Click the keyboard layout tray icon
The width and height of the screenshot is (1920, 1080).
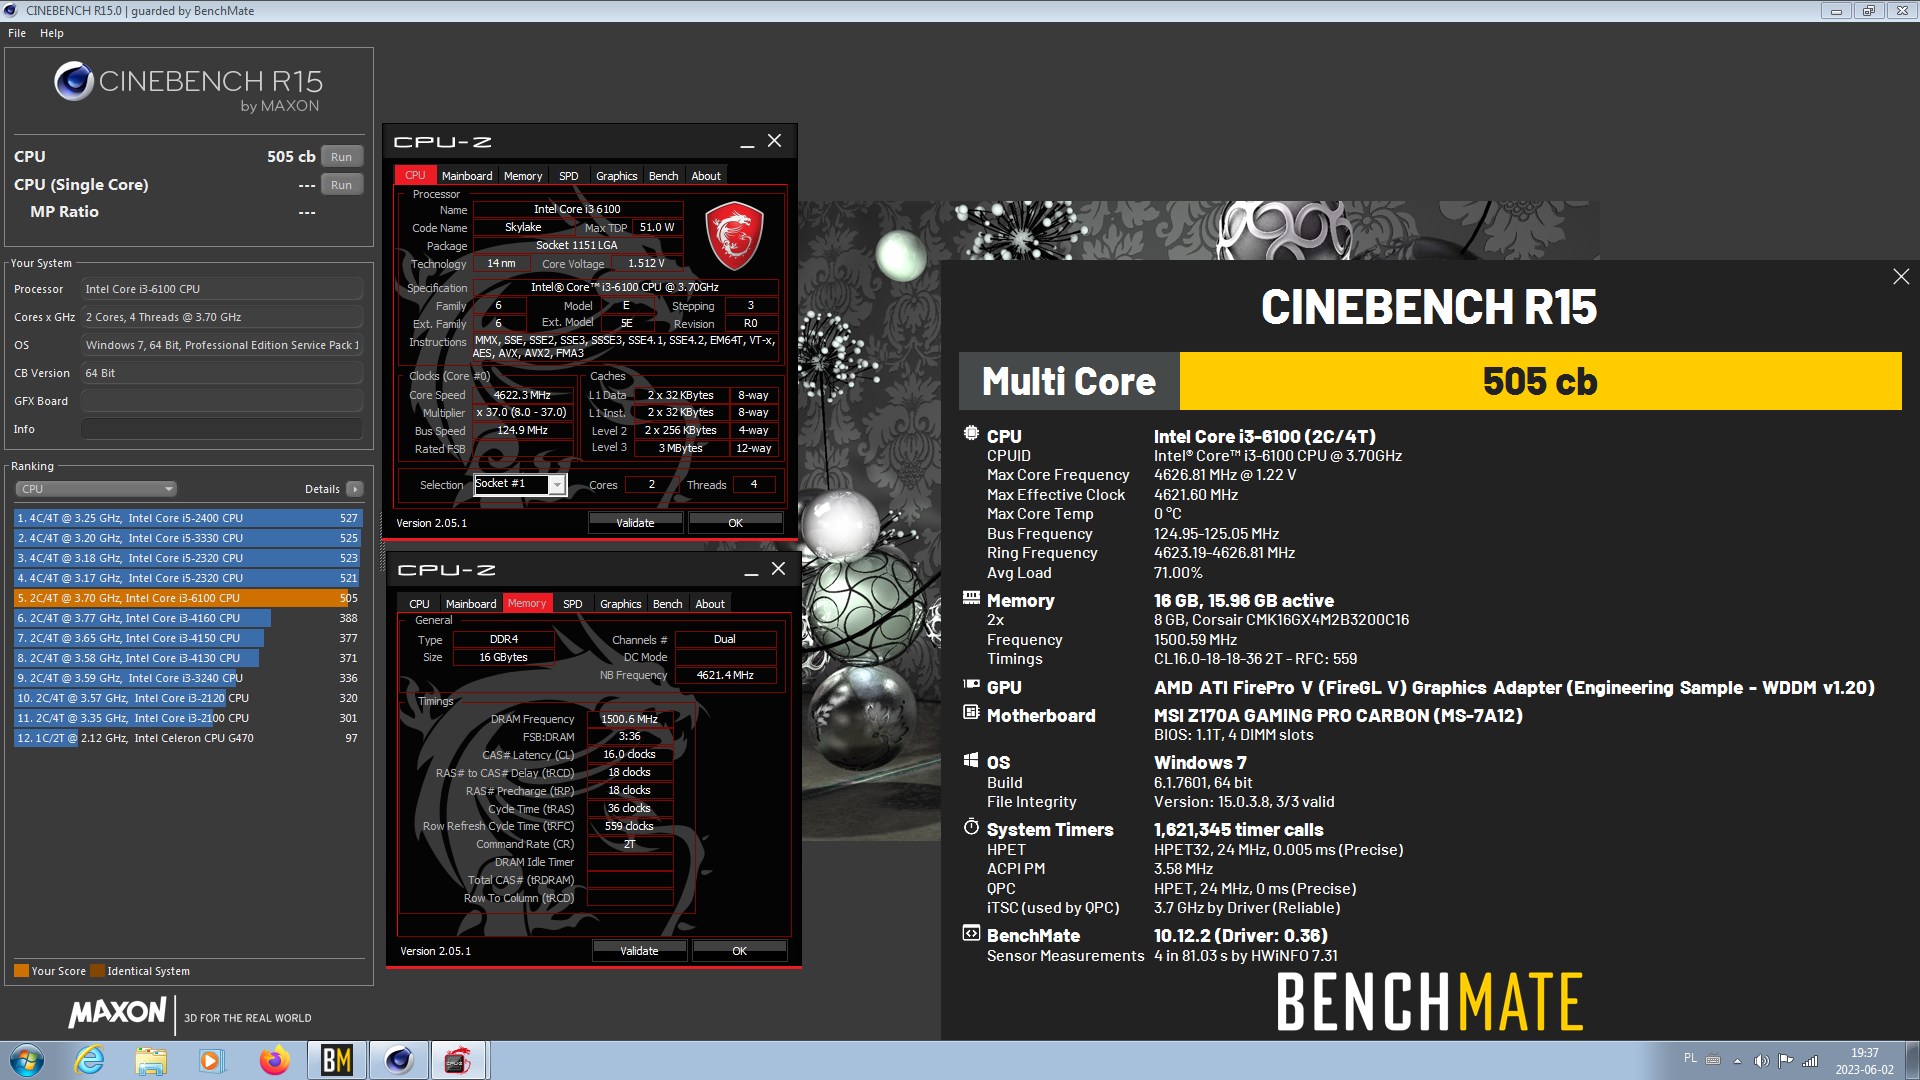1713,1060
